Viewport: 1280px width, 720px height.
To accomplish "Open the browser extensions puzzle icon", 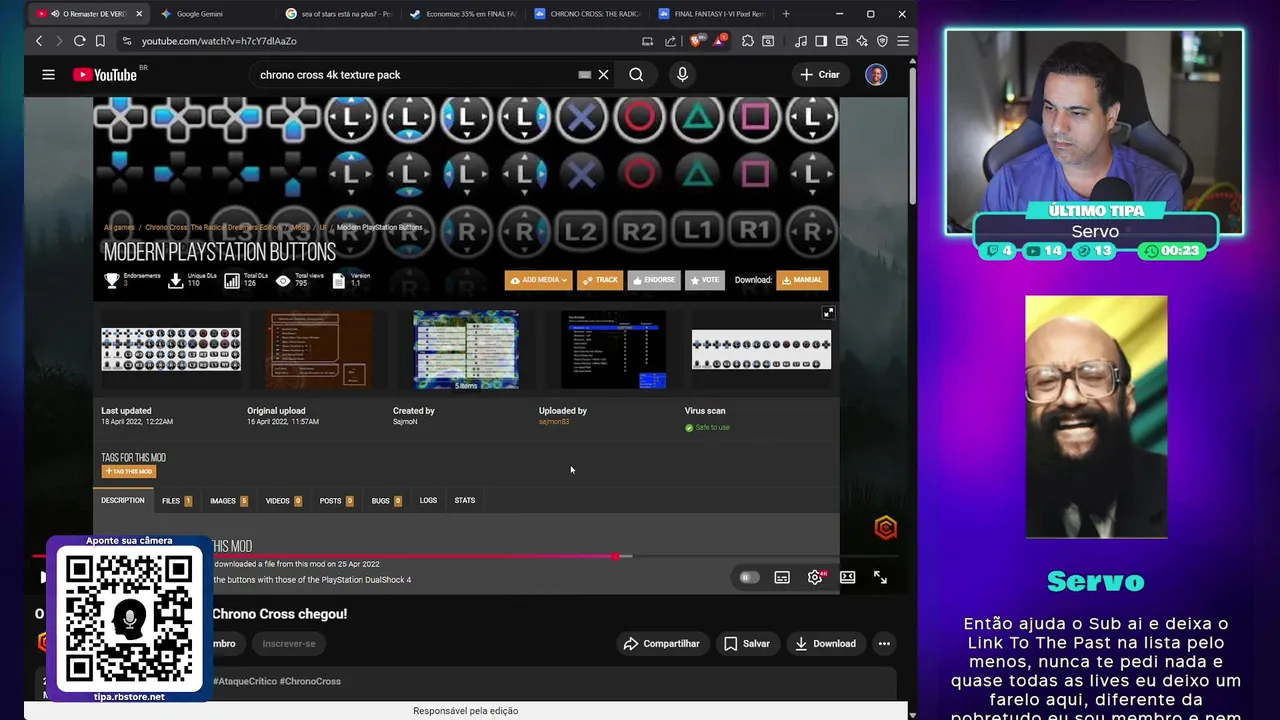I will click(747, 41).
